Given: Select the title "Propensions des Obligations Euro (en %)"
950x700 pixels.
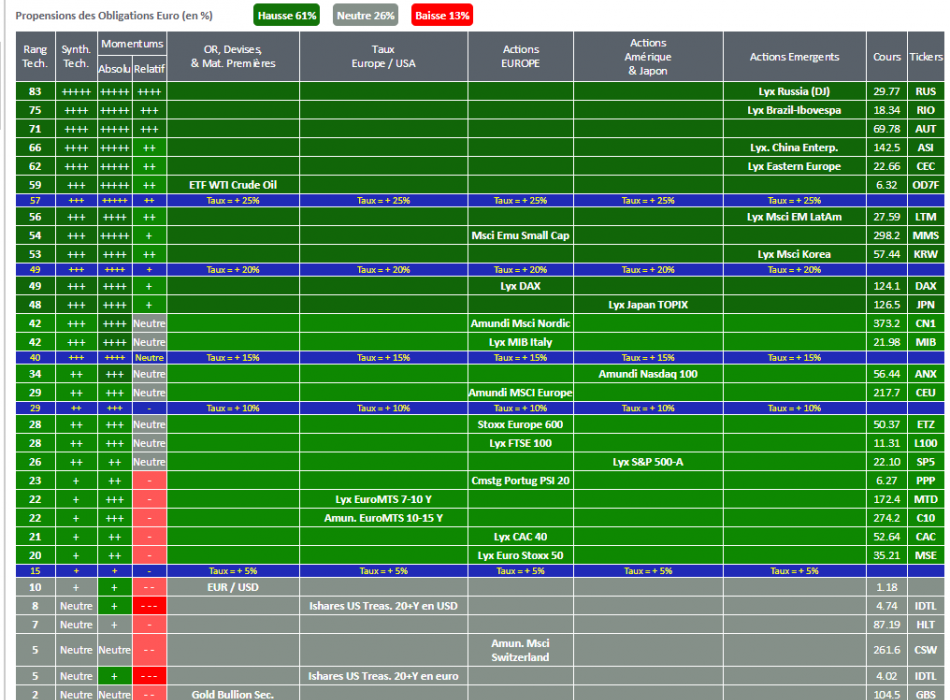Looking at the screenshot, I should [x=114, y=16].
